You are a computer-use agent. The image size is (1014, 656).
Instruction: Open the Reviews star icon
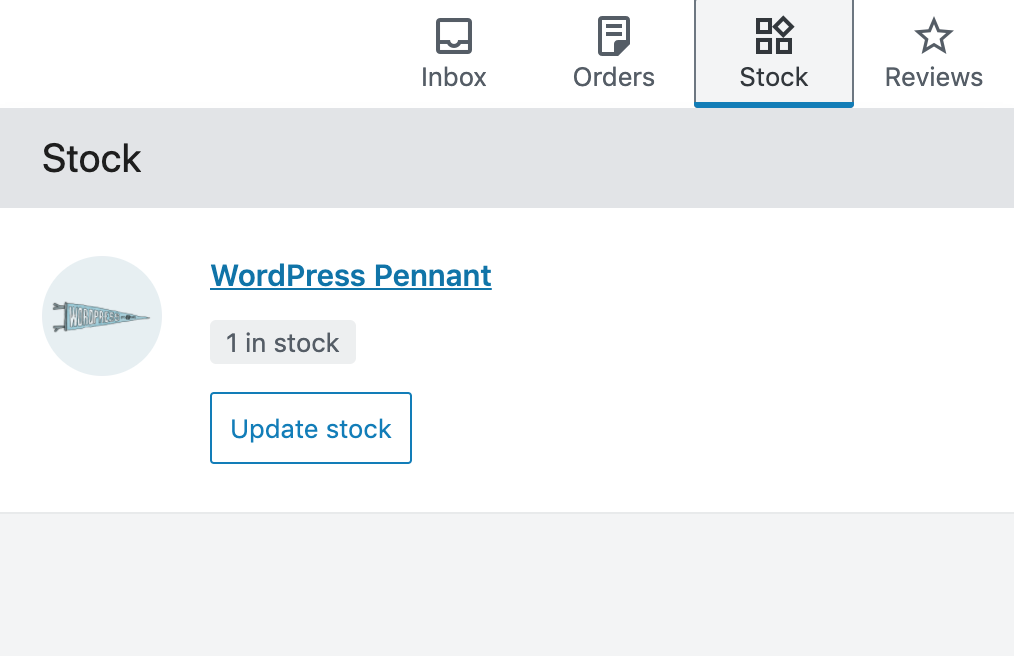point(934,36)
